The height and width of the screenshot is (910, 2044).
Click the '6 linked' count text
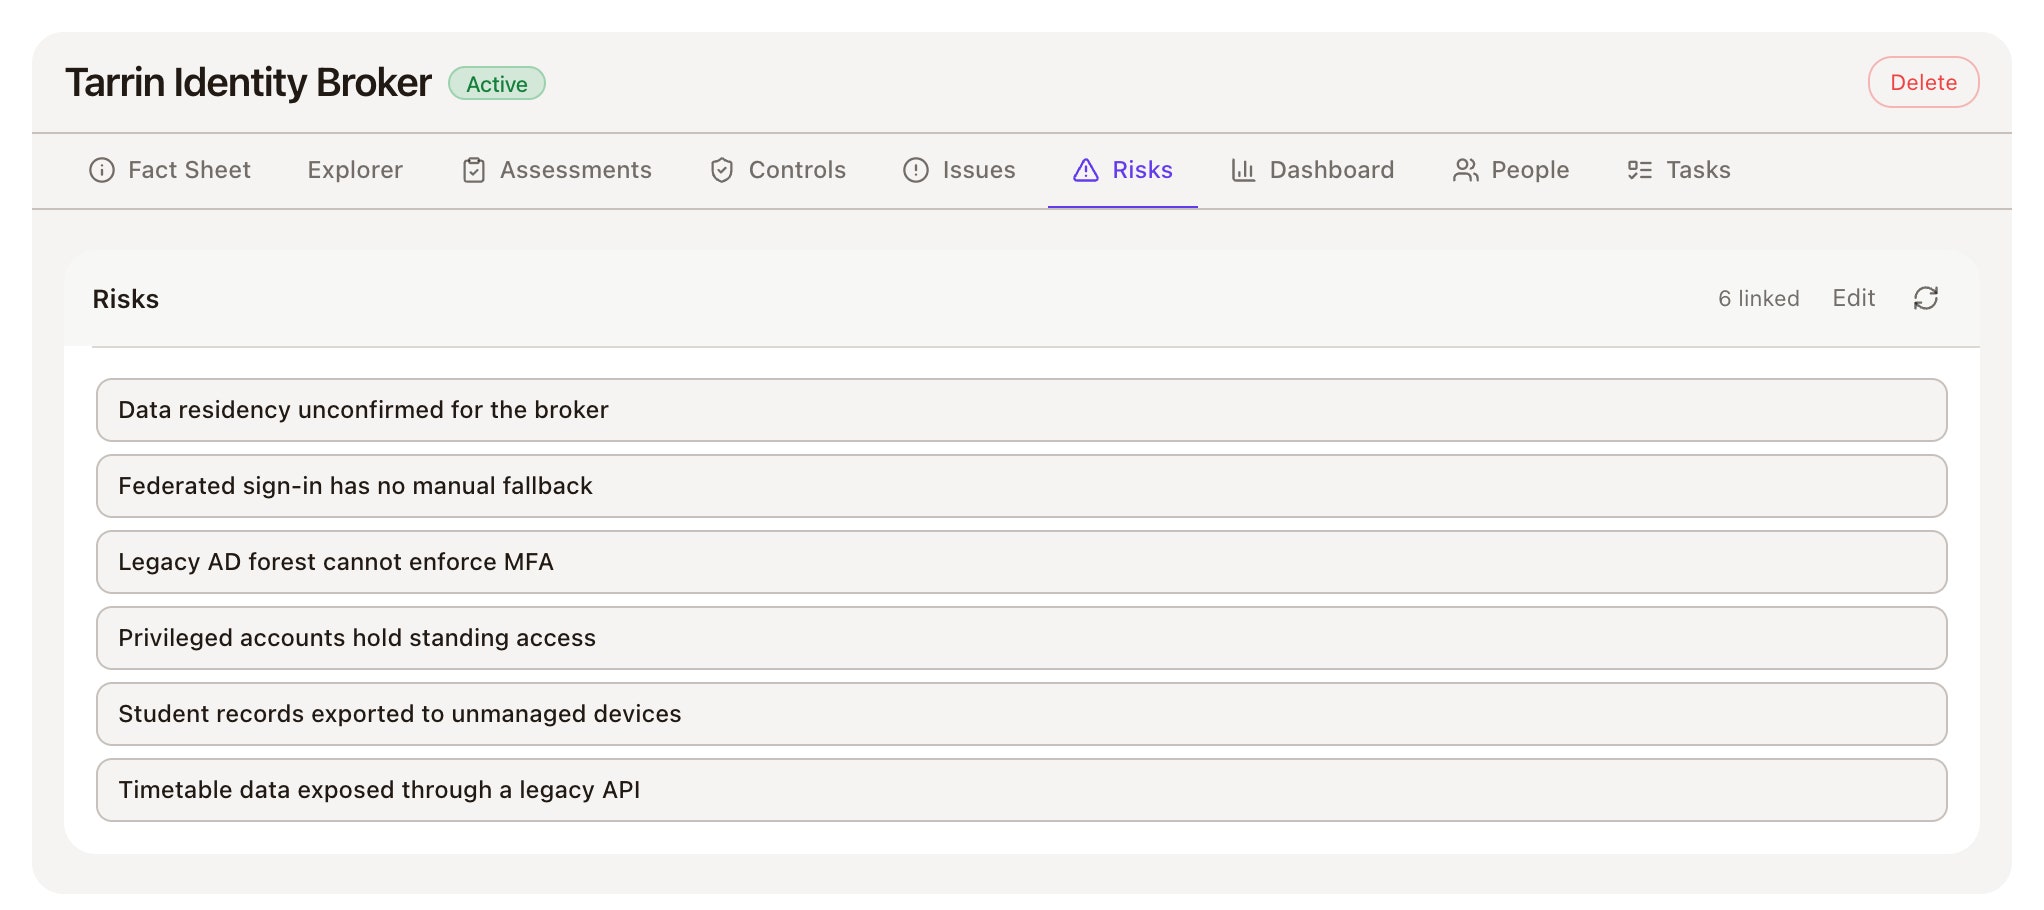[1758, 298]
